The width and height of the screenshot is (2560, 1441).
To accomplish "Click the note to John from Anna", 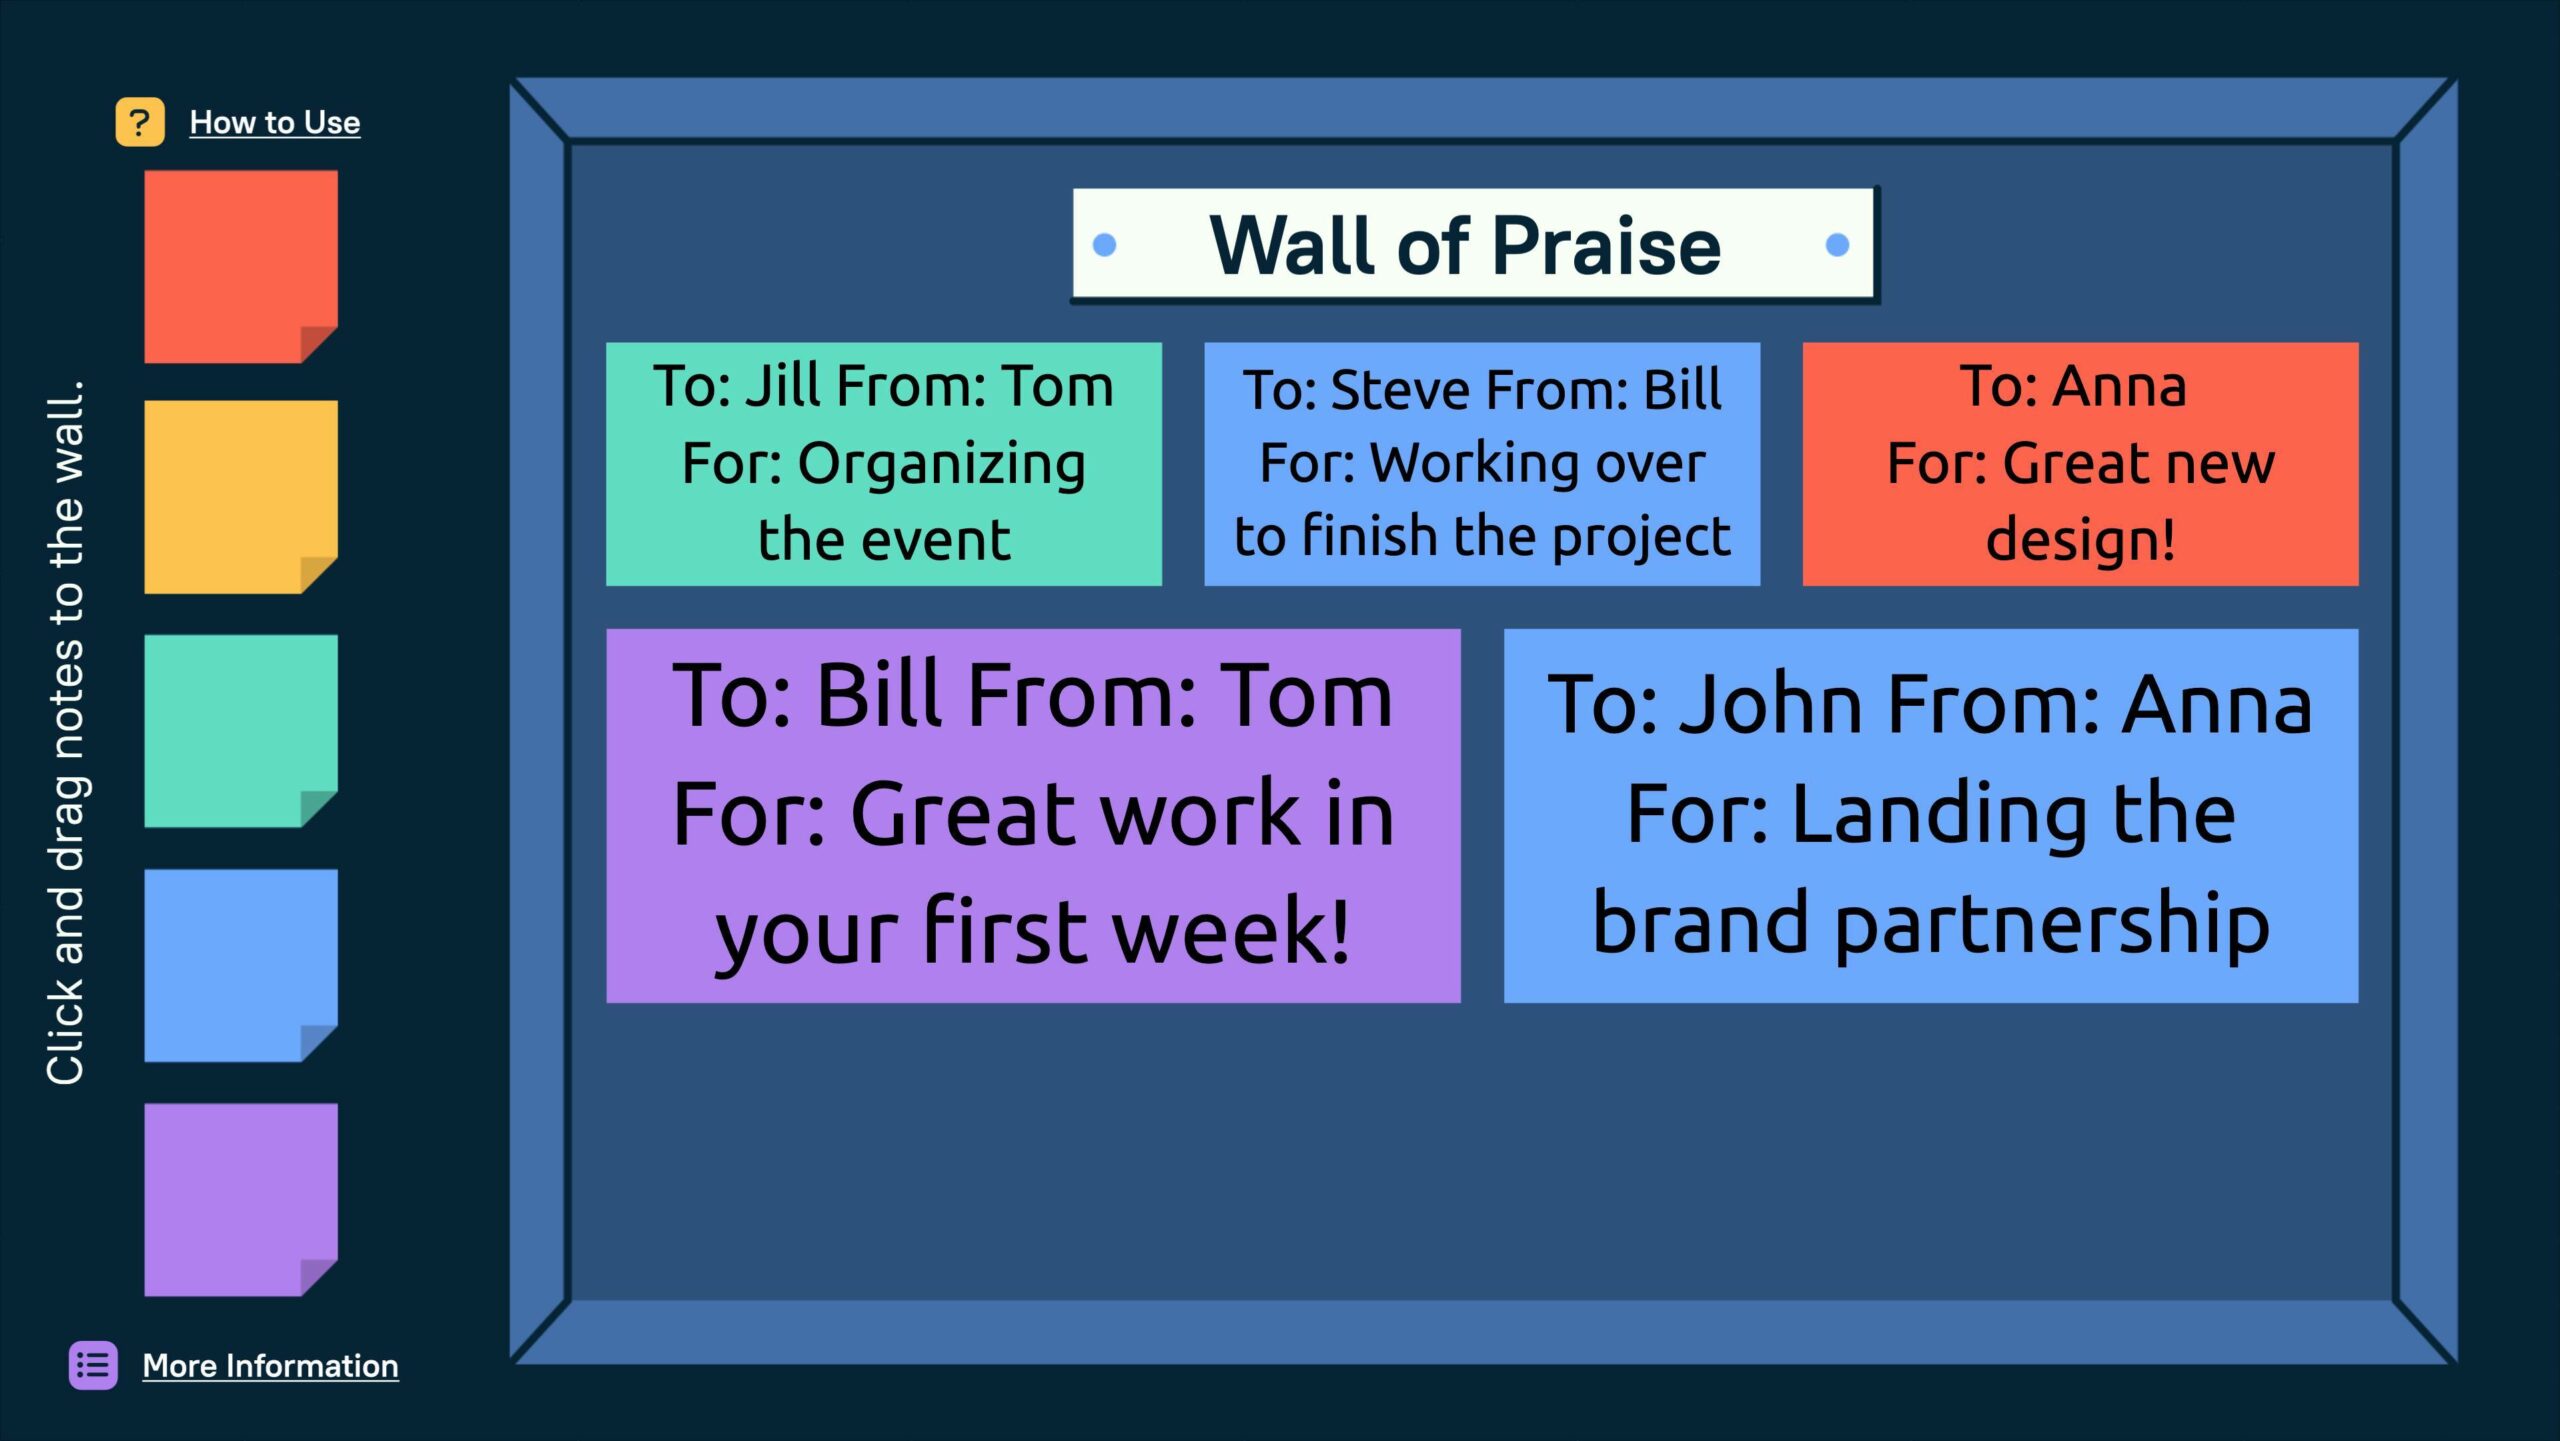I will point(1930,815).
